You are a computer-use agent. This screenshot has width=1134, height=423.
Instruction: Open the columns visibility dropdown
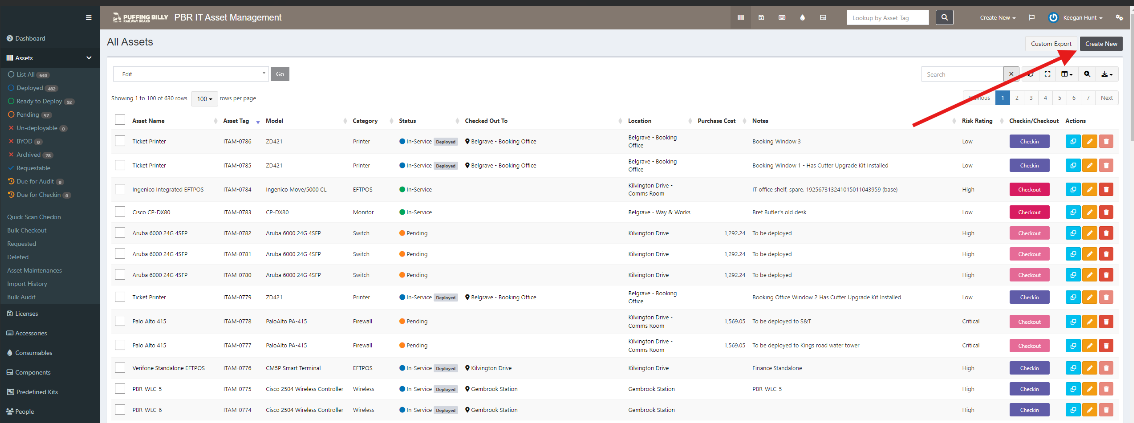[x=1067, y=74]
